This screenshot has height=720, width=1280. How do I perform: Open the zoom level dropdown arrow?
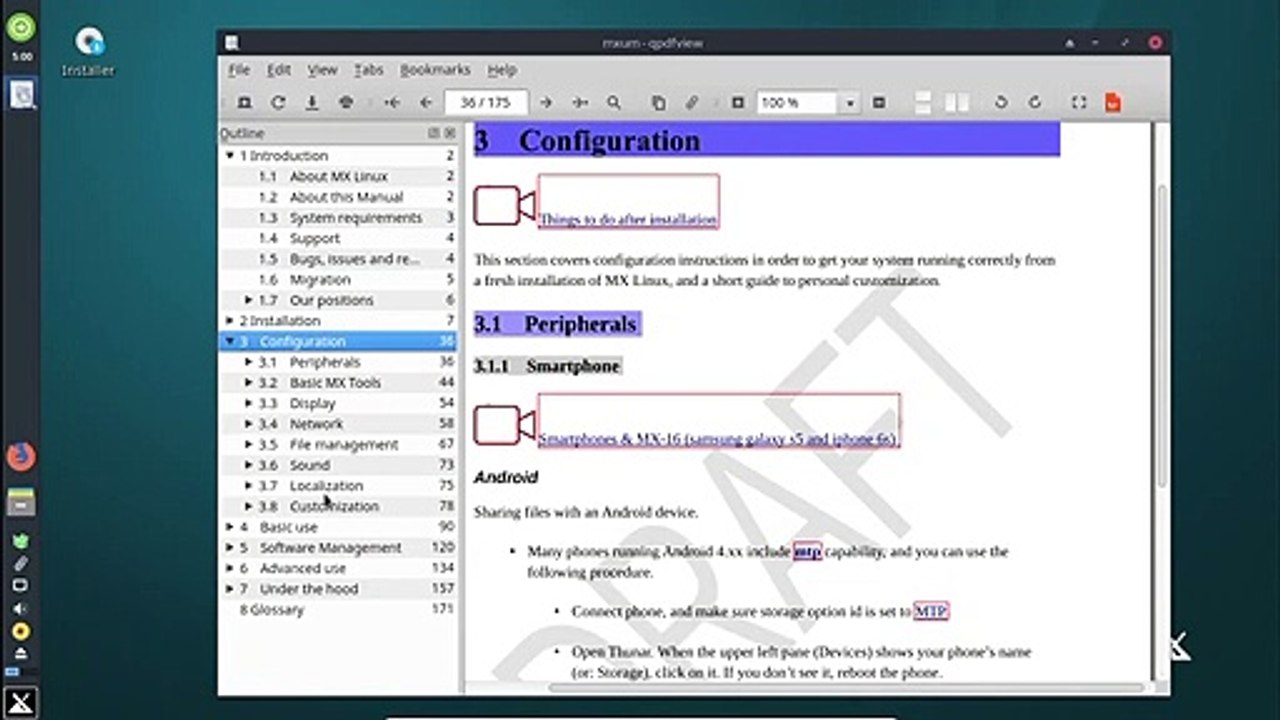click(x=850, y=103)
